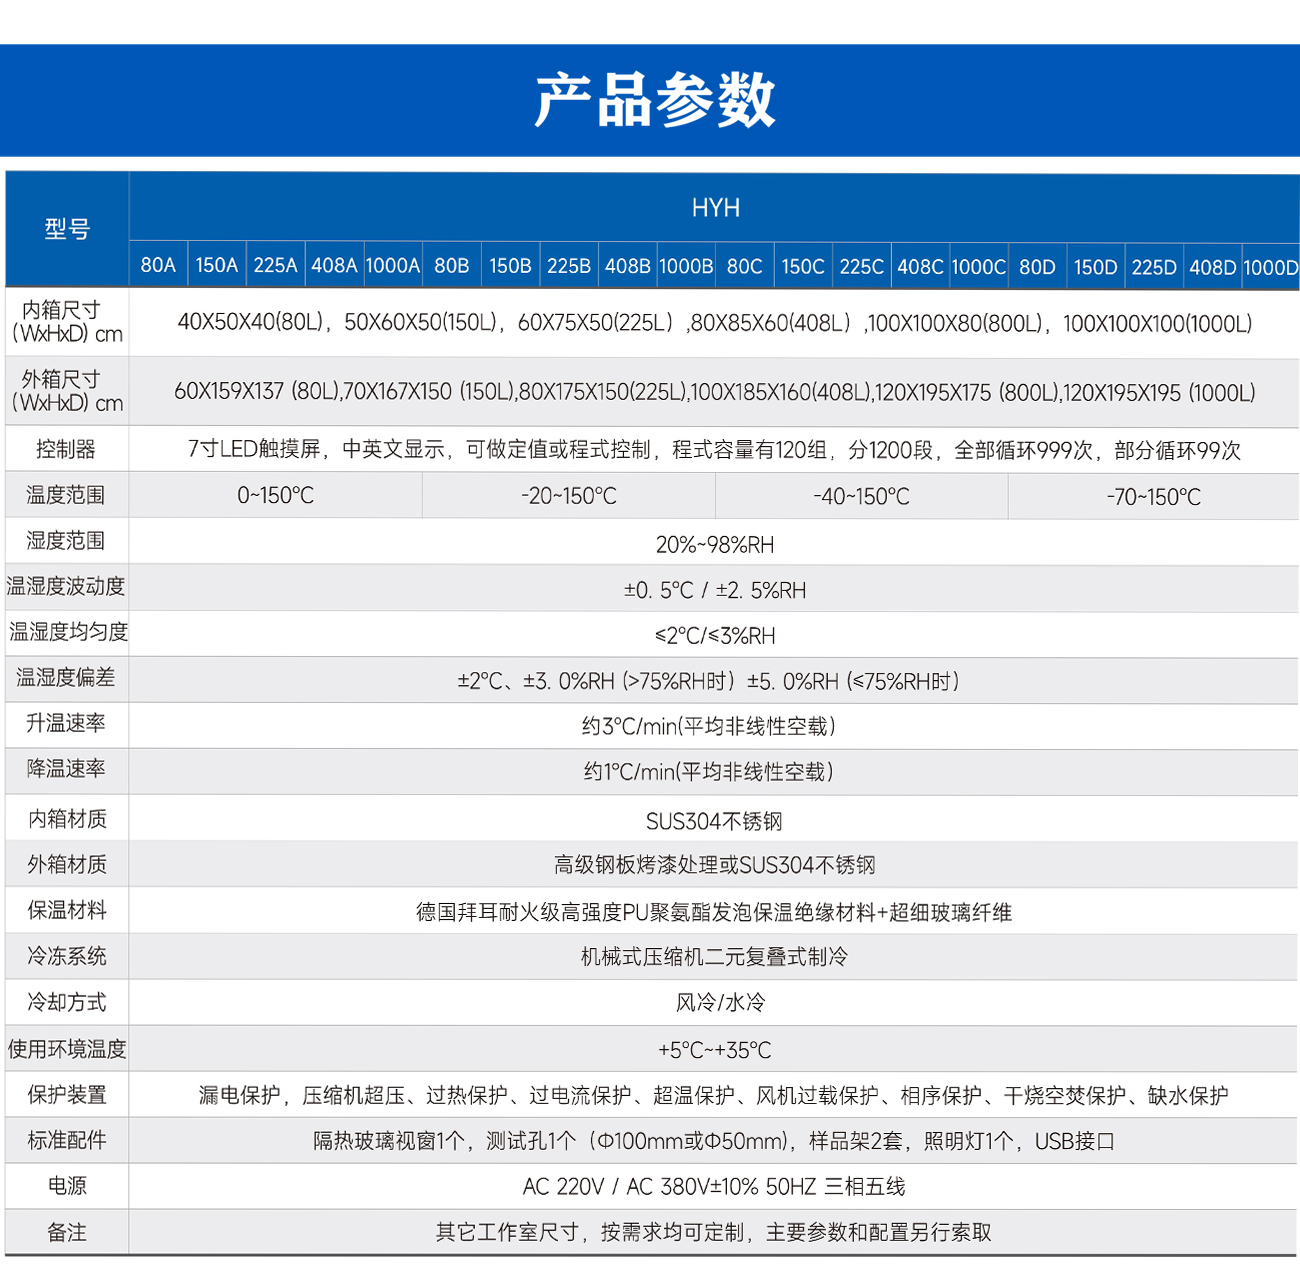Select model 408A column header
This screenshot has width=1300, height=1279.
[334, 265]
